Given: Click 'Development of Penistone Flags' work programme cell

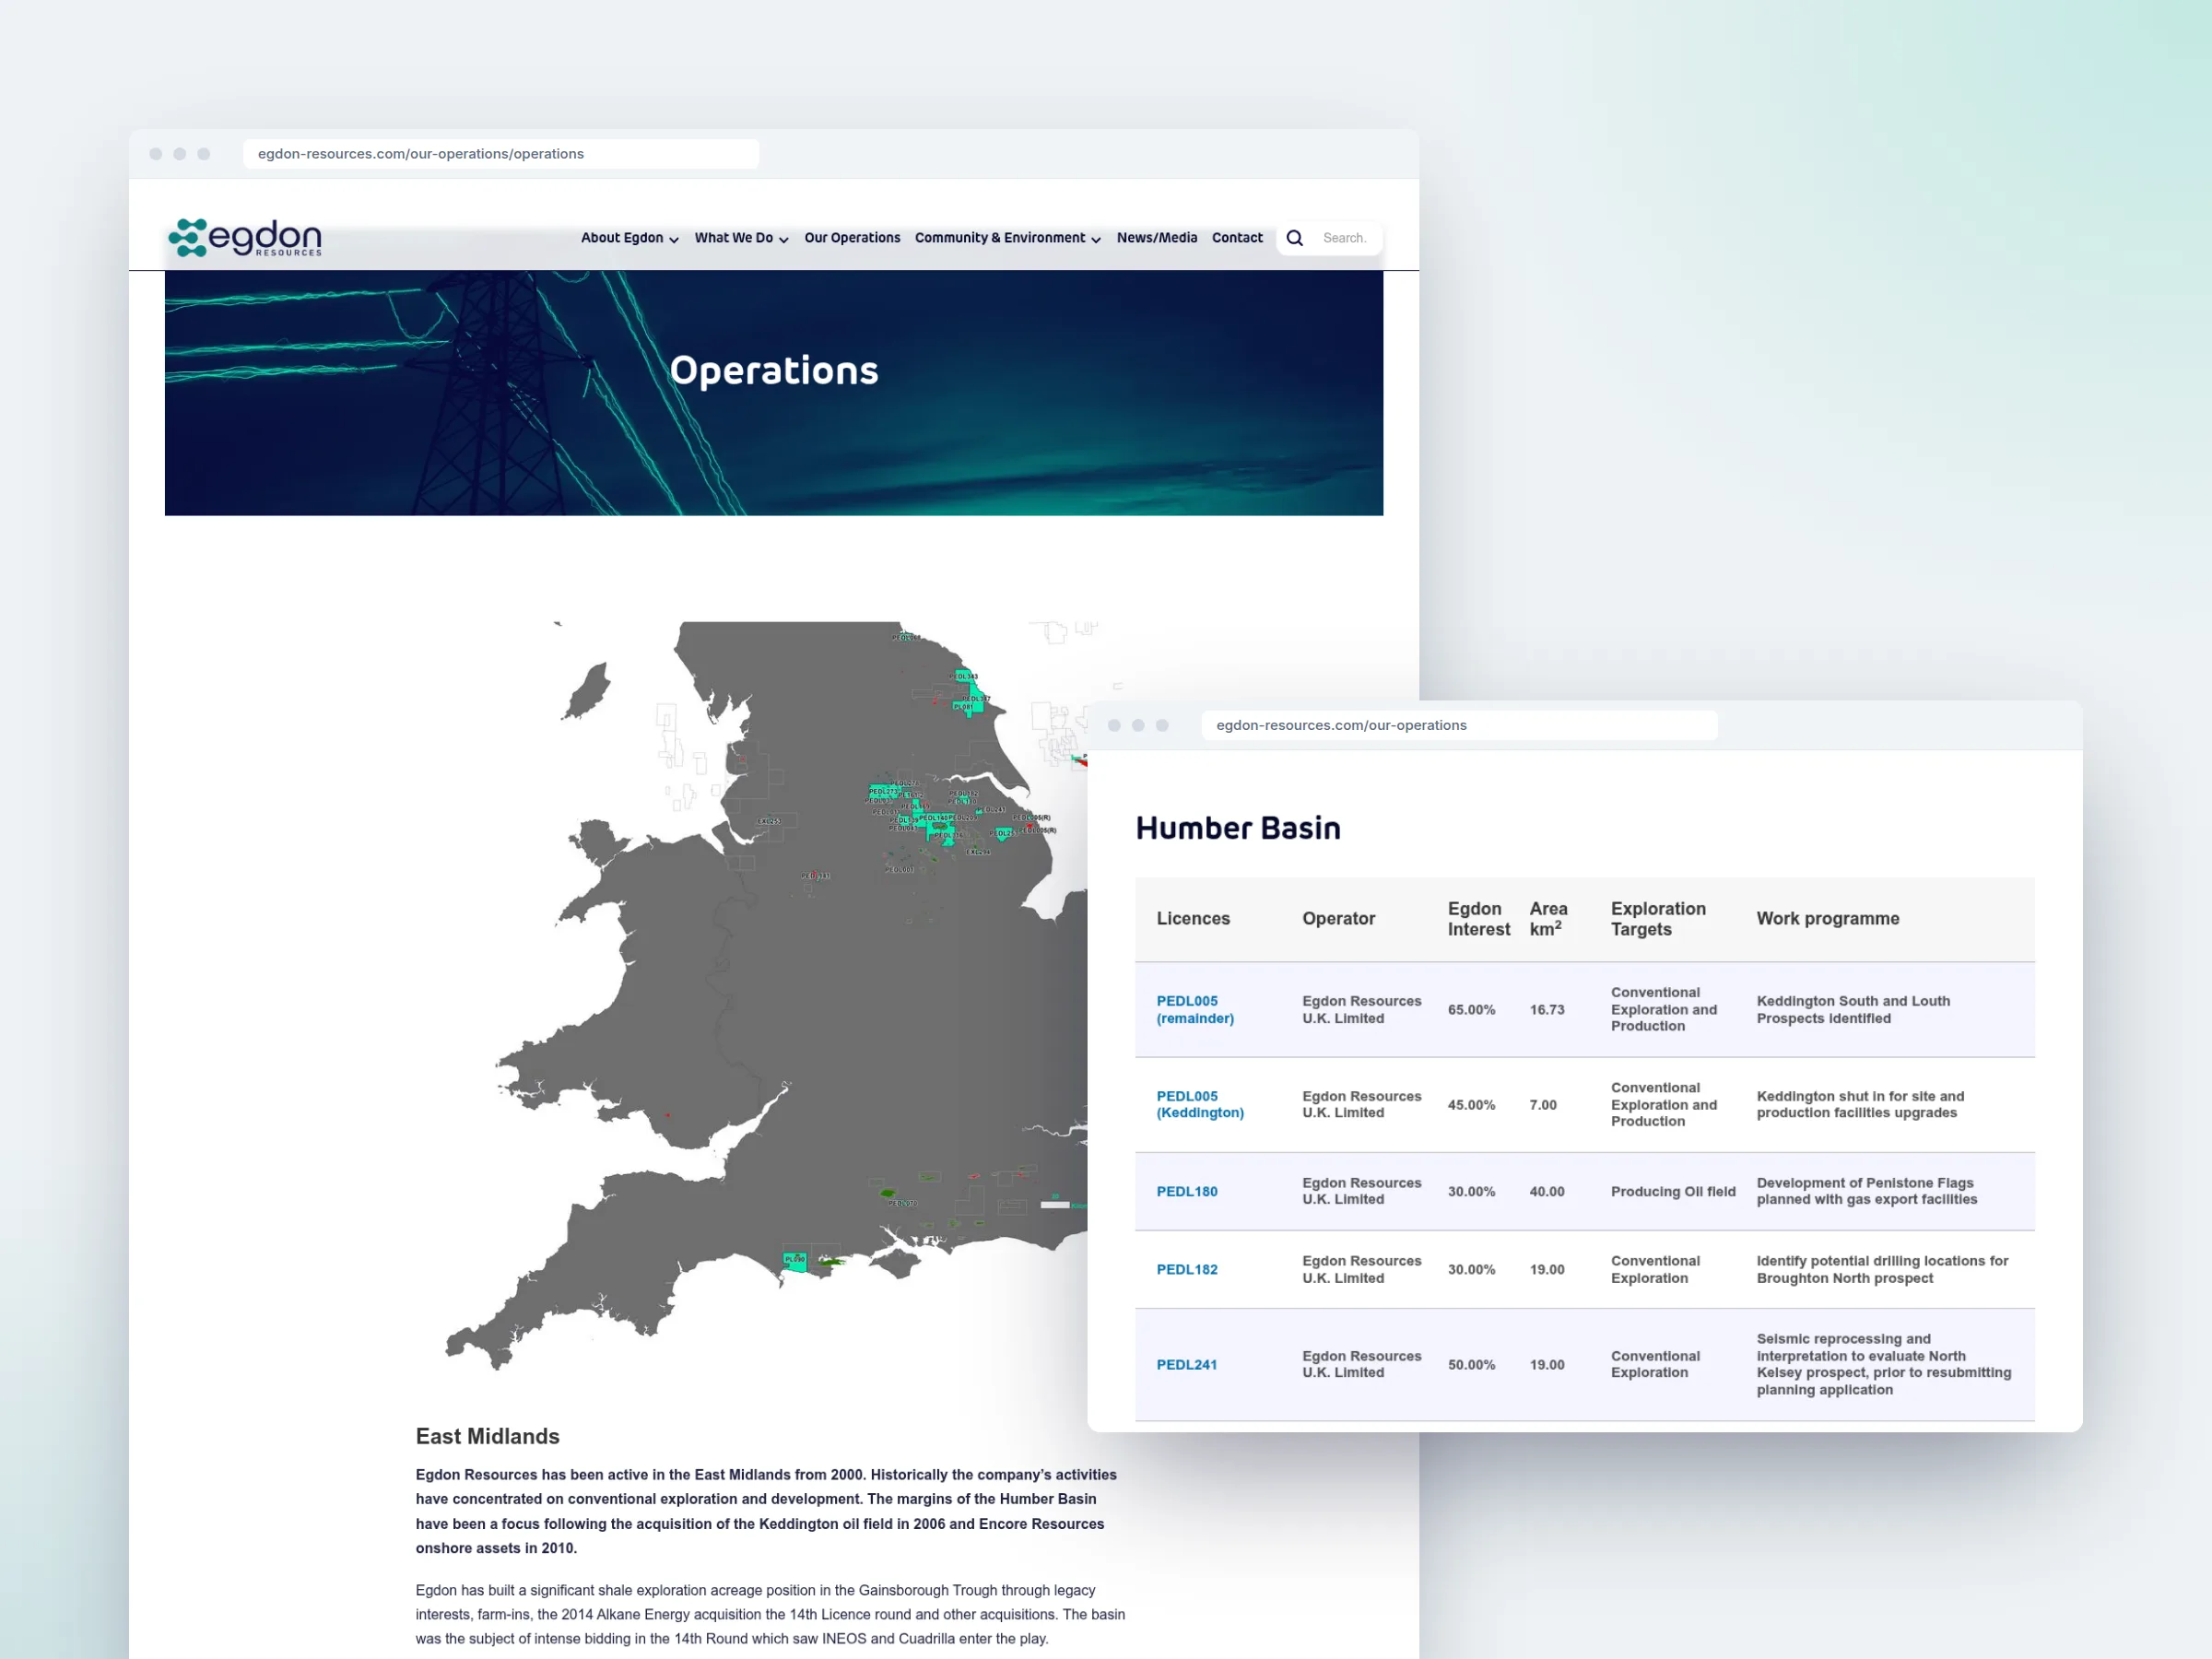Looking at the screenshot, I should coord(1866,1192).
